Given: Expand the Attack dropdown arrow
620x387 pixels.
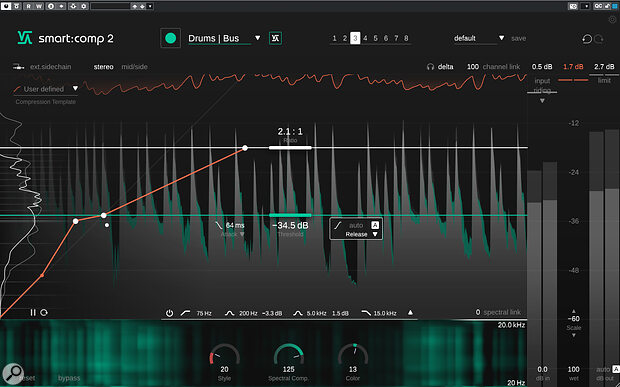Looking at the screenshot, I should tap(242, 234).
